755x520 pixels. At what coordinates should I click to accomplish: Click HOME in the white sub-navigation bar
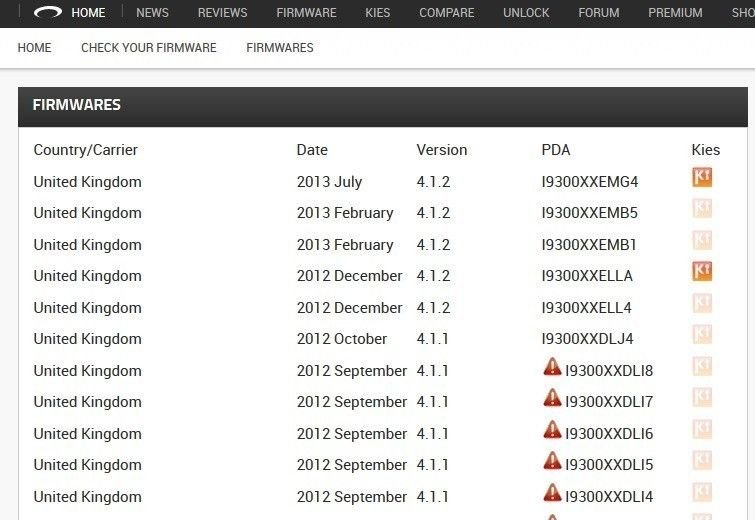click(x=34, y=48)
